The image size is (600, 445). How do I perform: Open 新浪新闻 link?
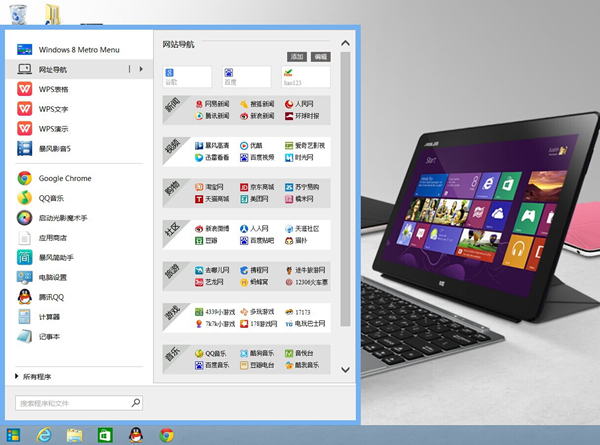258,116
